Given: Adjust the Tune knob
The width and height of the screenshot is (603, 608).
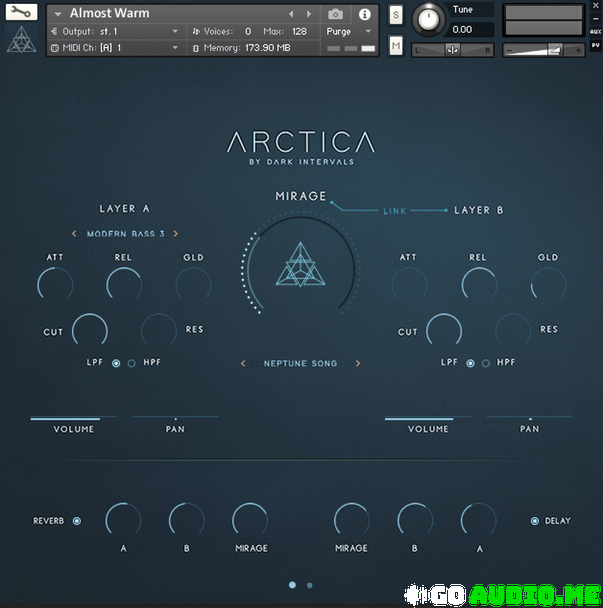Looking at the screenshot, I should [428, 19].
